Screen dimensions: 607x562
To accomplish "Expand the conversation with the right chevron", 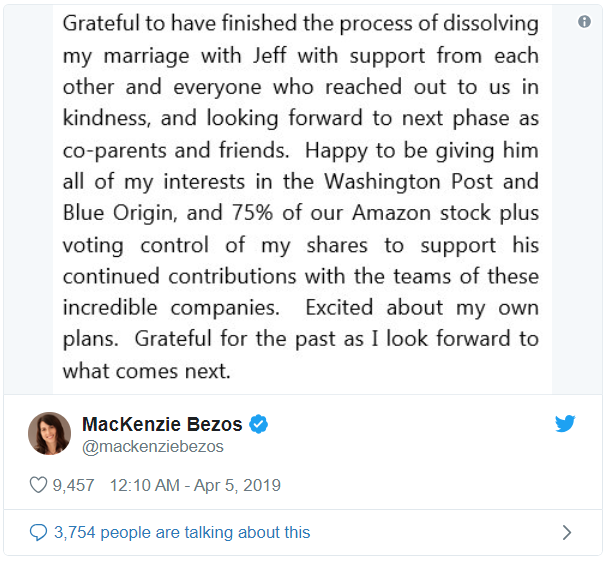I will (567, 533).
